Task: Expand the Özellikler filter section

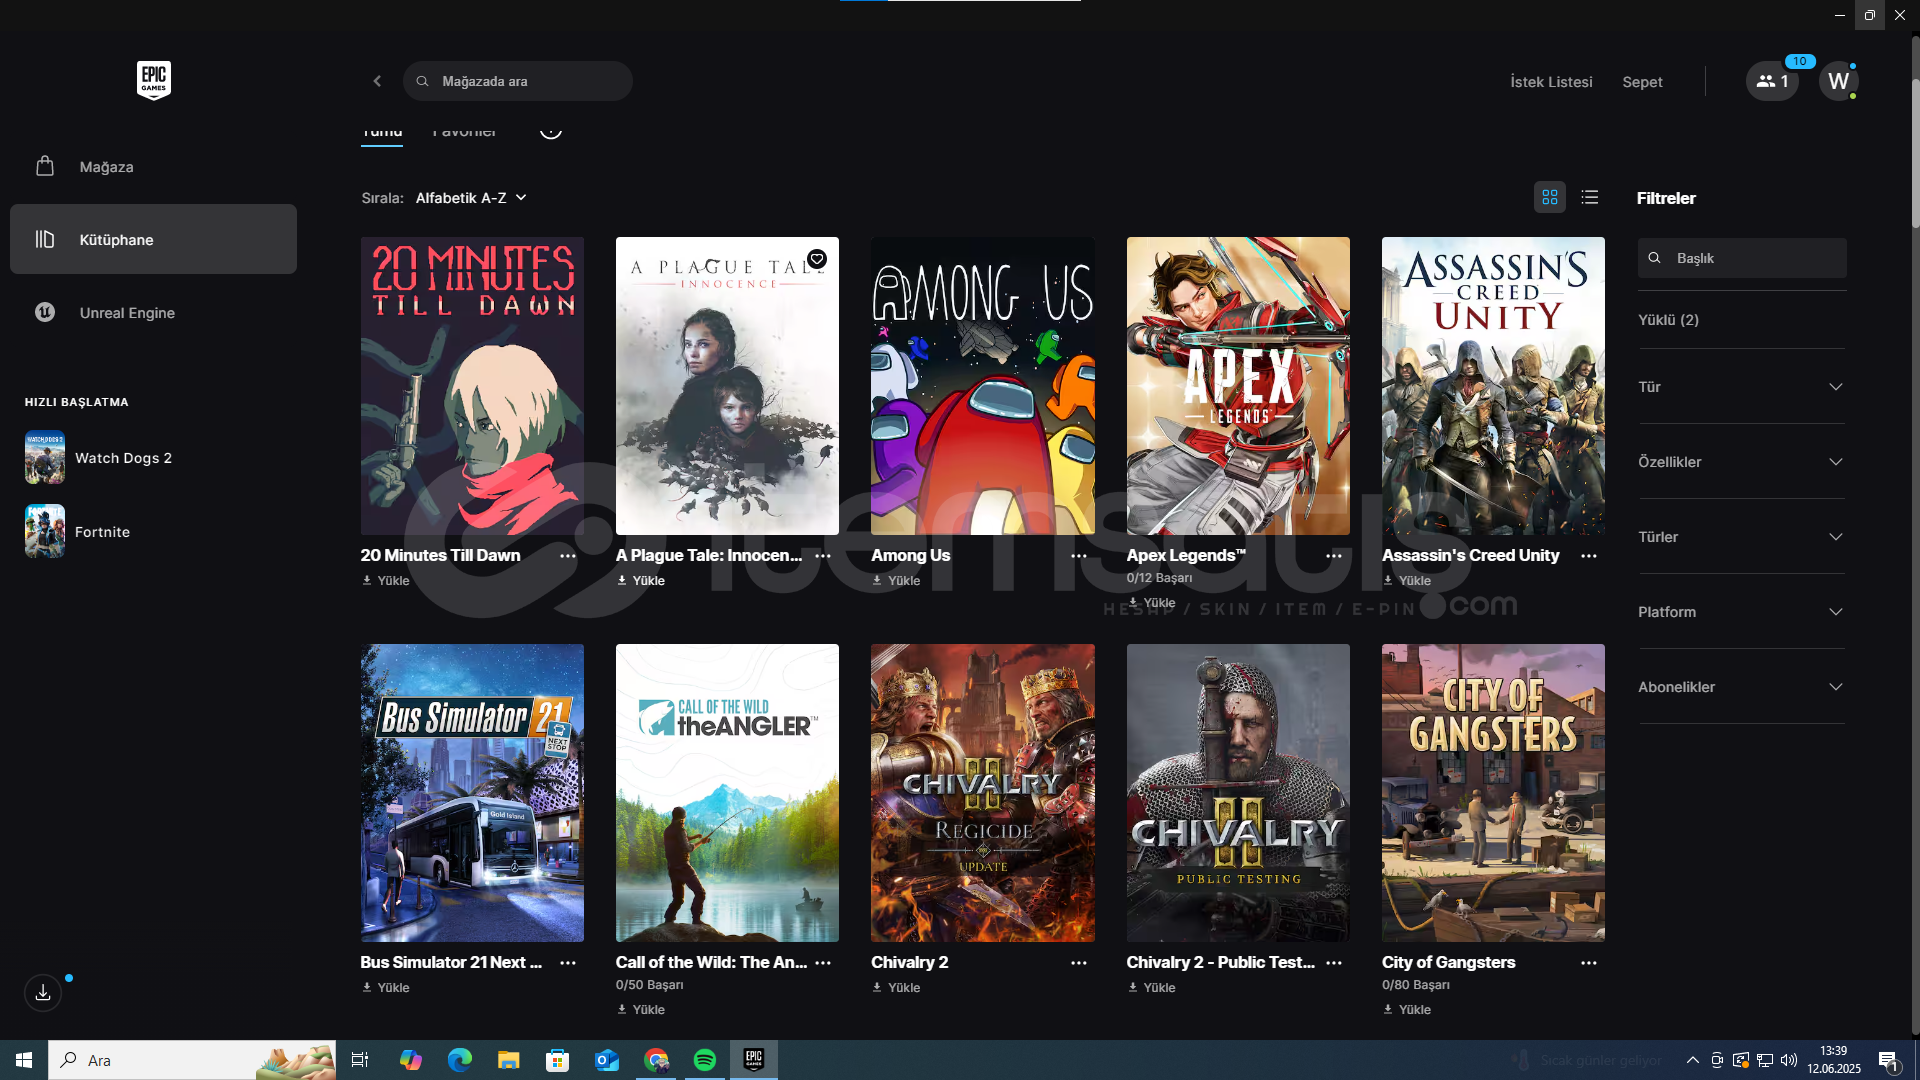Action: (x=1741, y=462)
